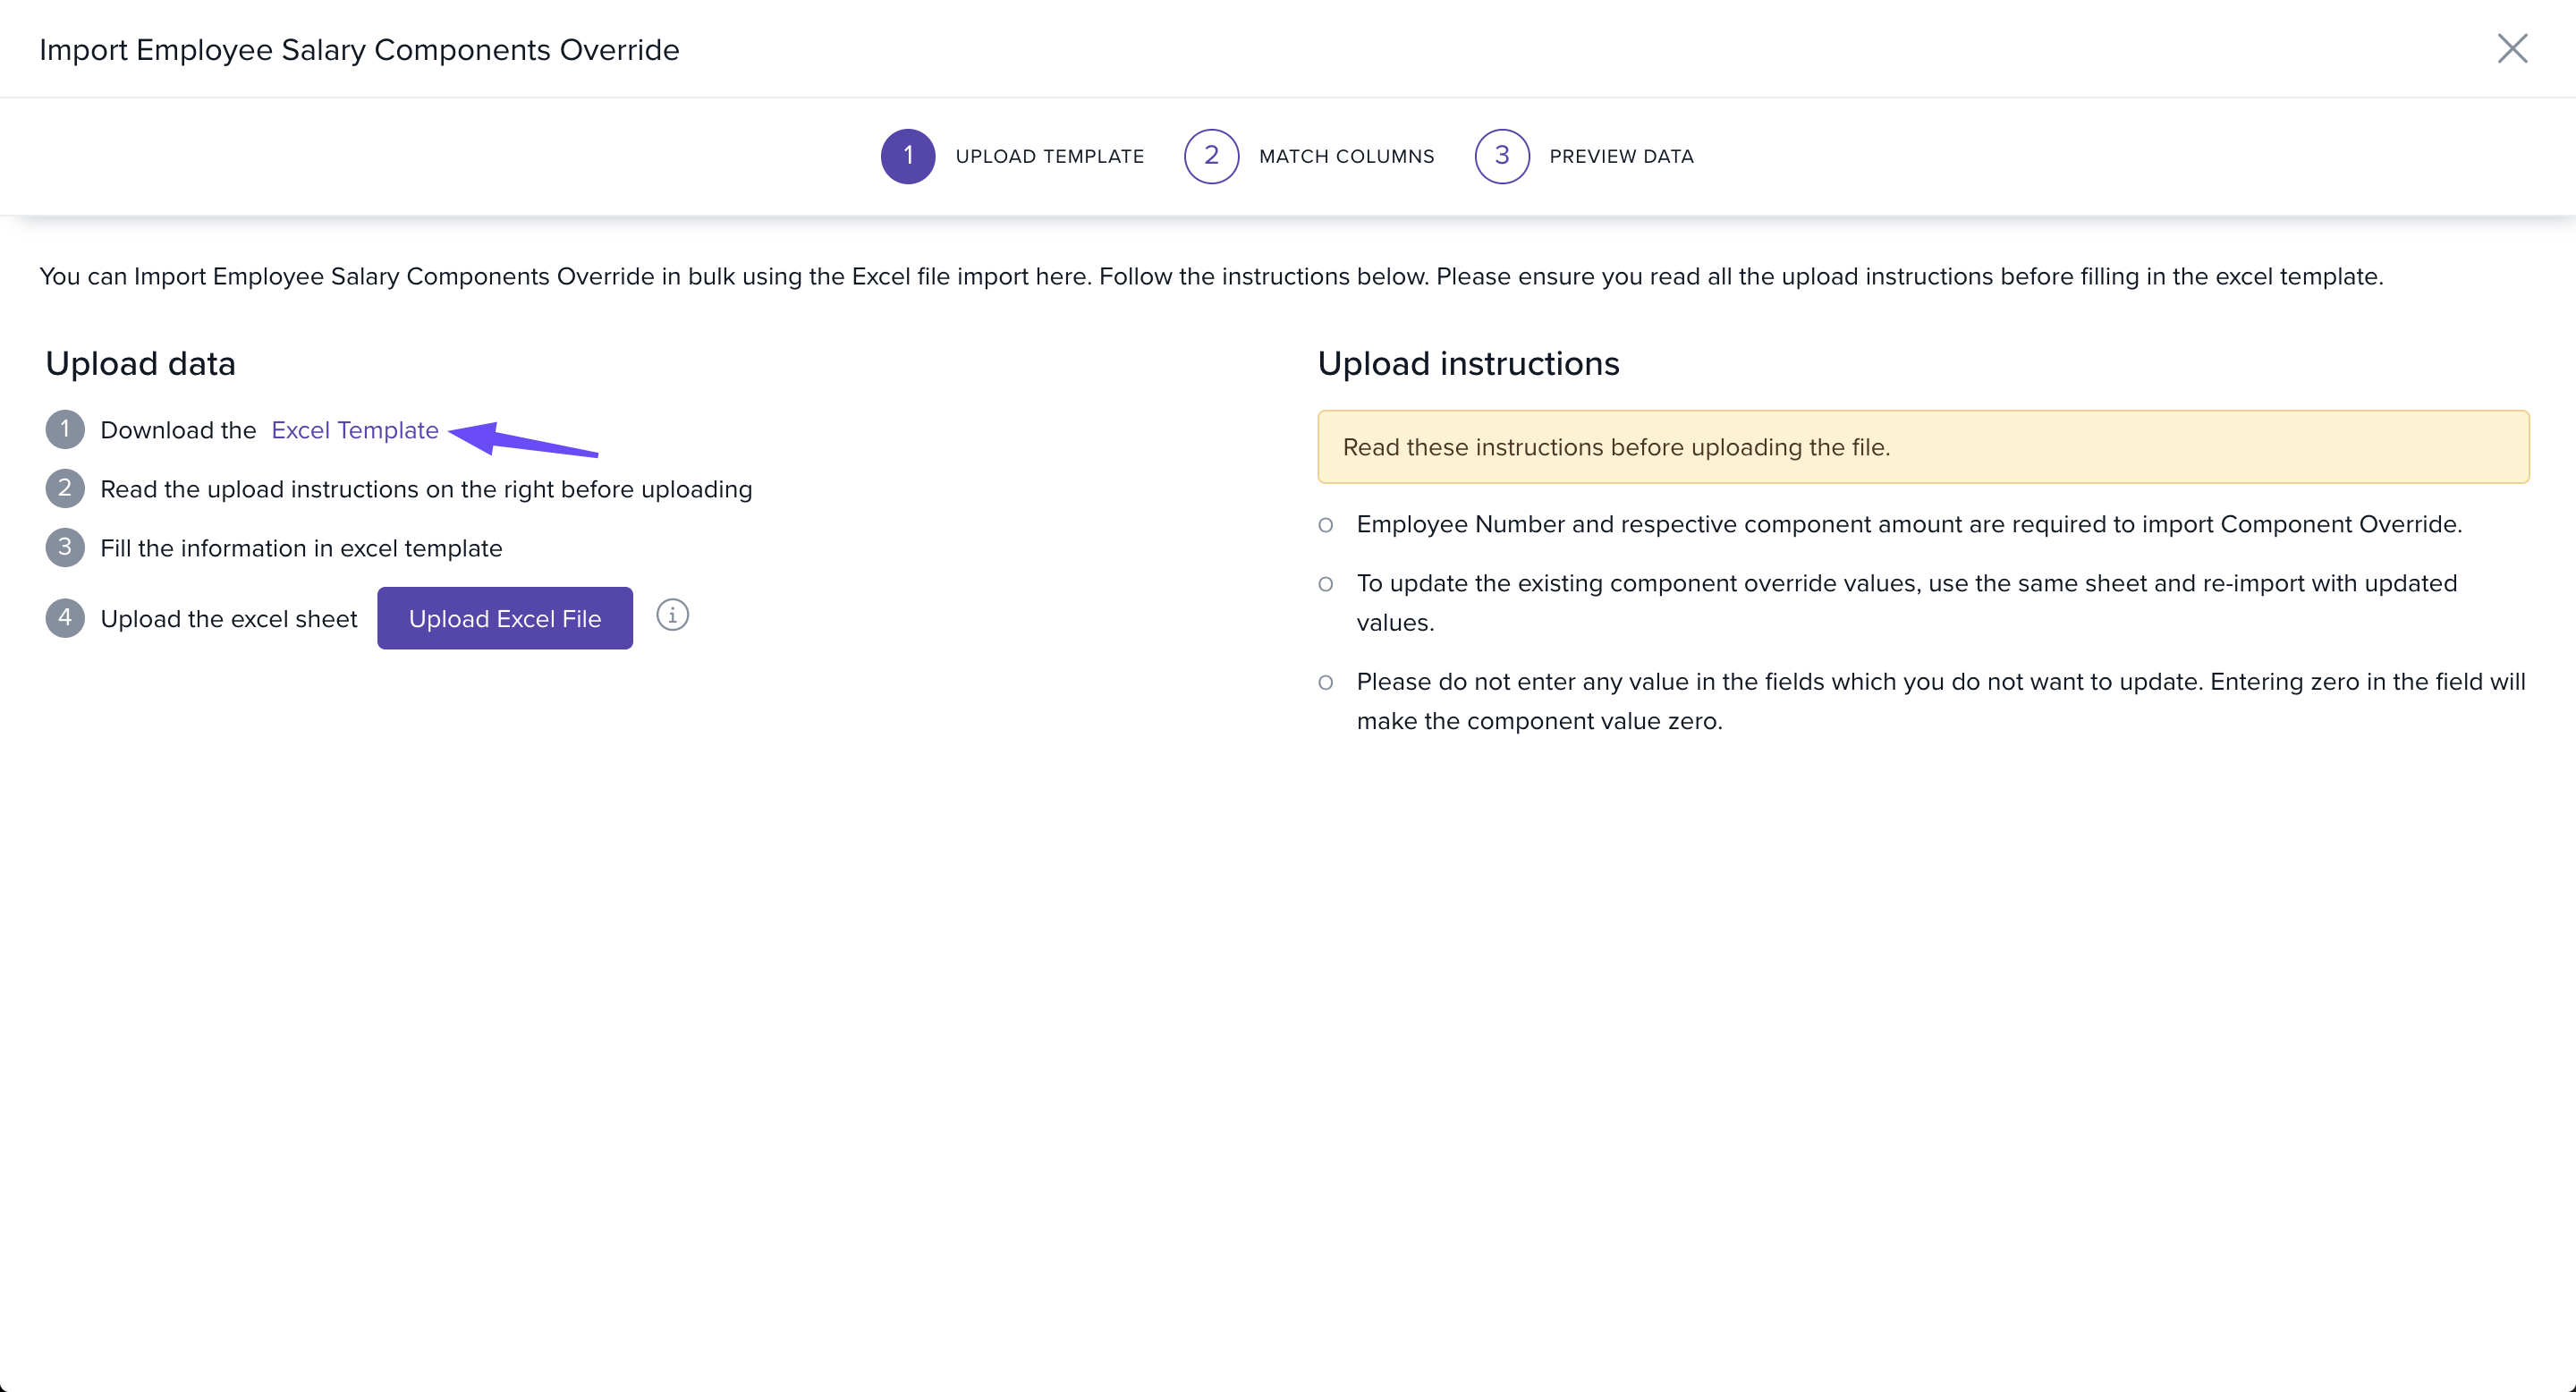
Task: Close the Import Salary Components Override dialog
Action: (2512, 48)
